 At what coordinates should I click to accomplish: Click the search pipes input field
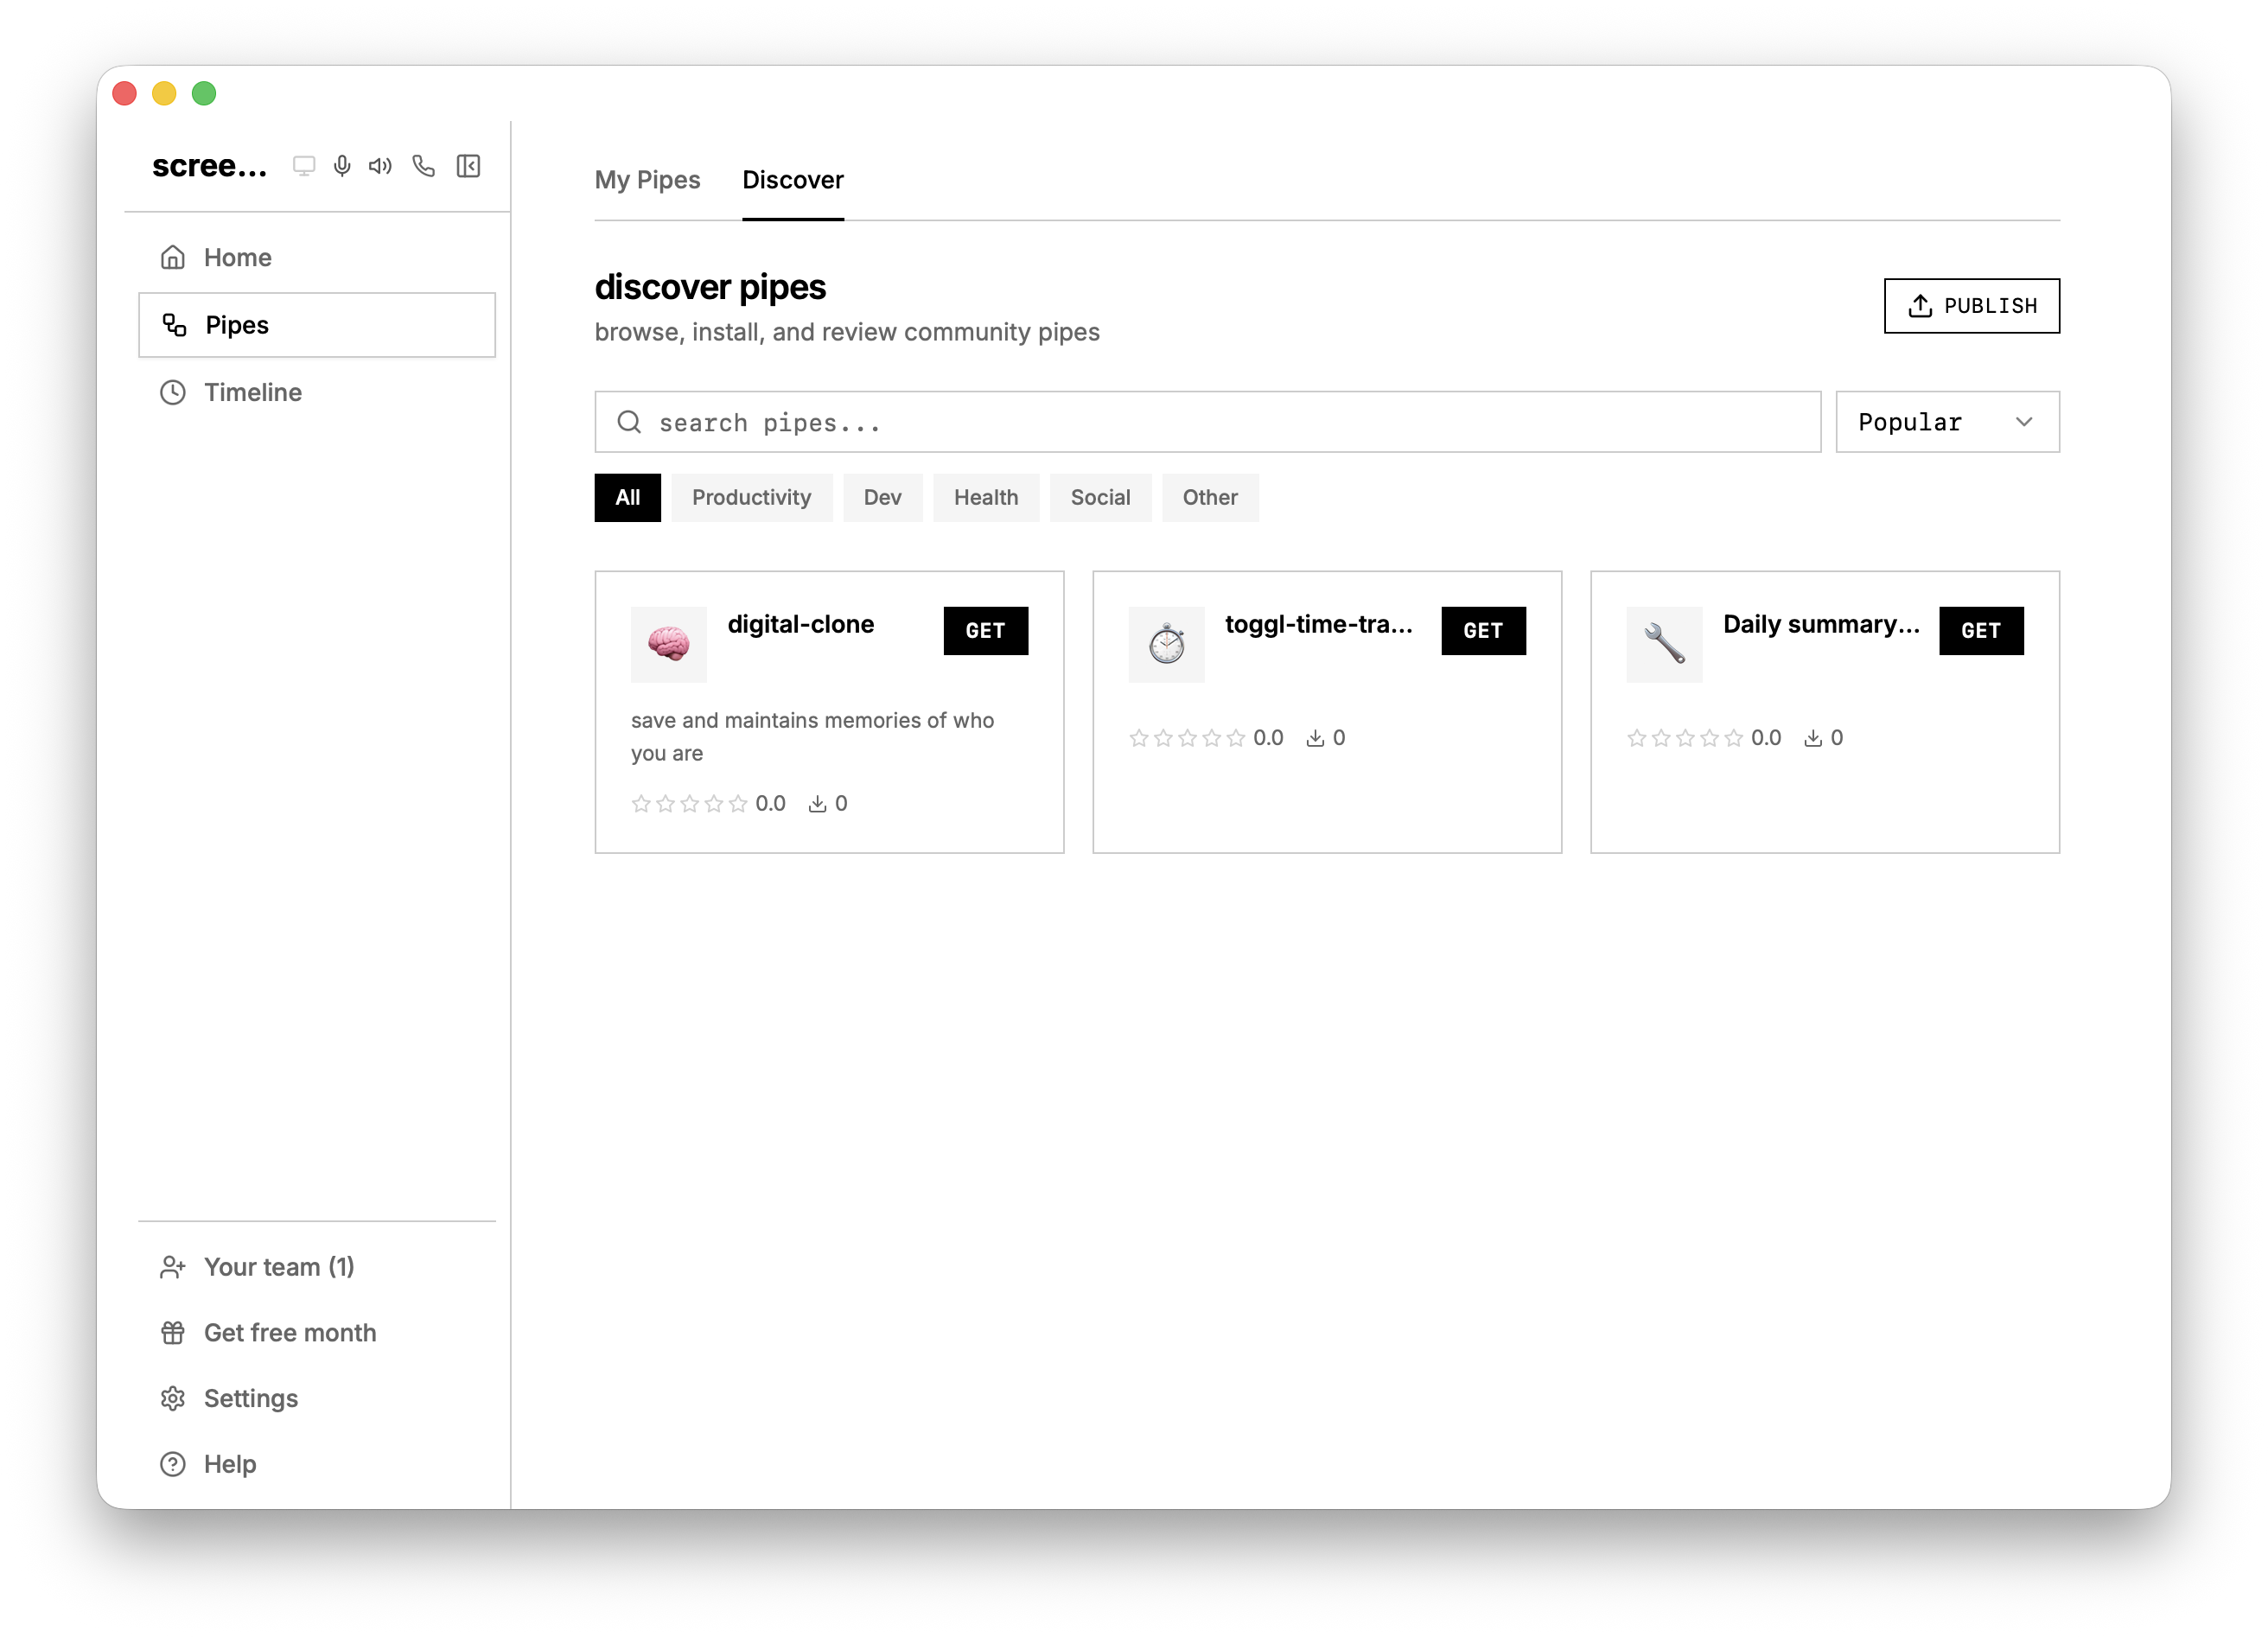coord(1206,422)
